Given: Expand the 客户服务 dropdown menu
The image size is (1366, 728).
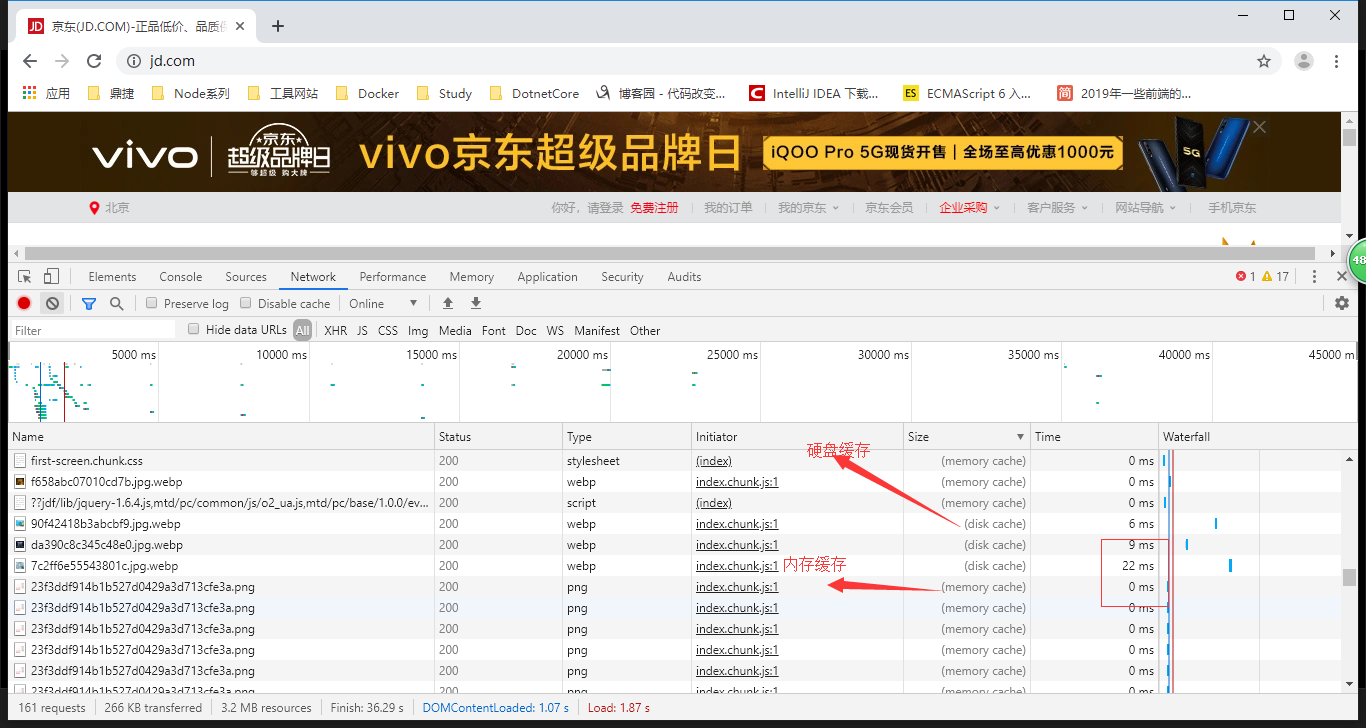Looking at the screenshot, I should pyautogui.click(x=1056, y=208).
